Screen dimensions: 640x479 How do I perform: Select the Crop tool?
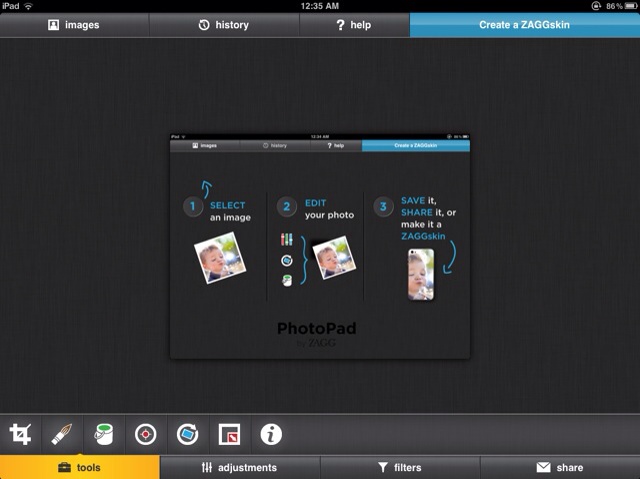(x=20, y=434)
